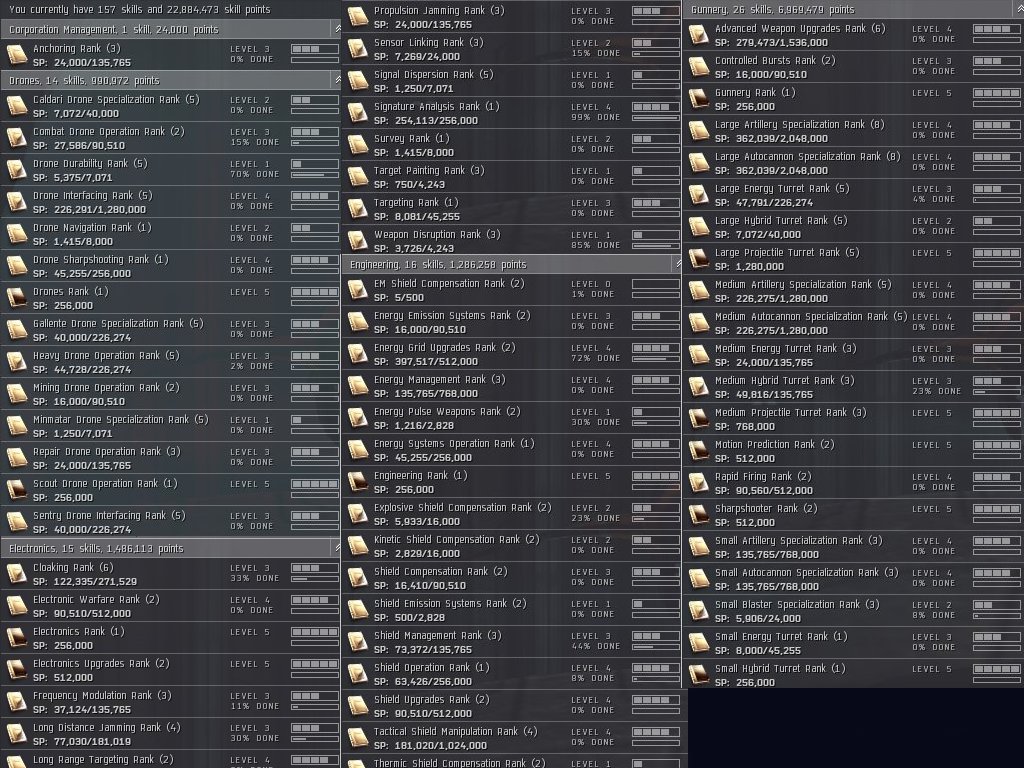The image size is (1024, 768).
Task: Select Gallente Drone Specialization Rank (5)
Action: pos(170,330)
